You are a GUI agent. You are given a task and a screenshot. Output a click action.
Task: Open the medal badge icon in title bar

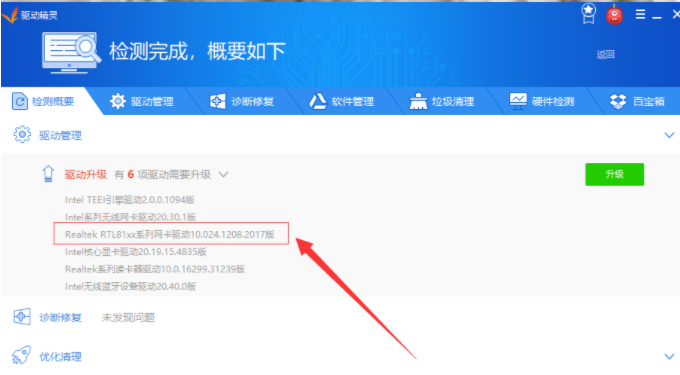pyautogui.click(x=588, y=14)
